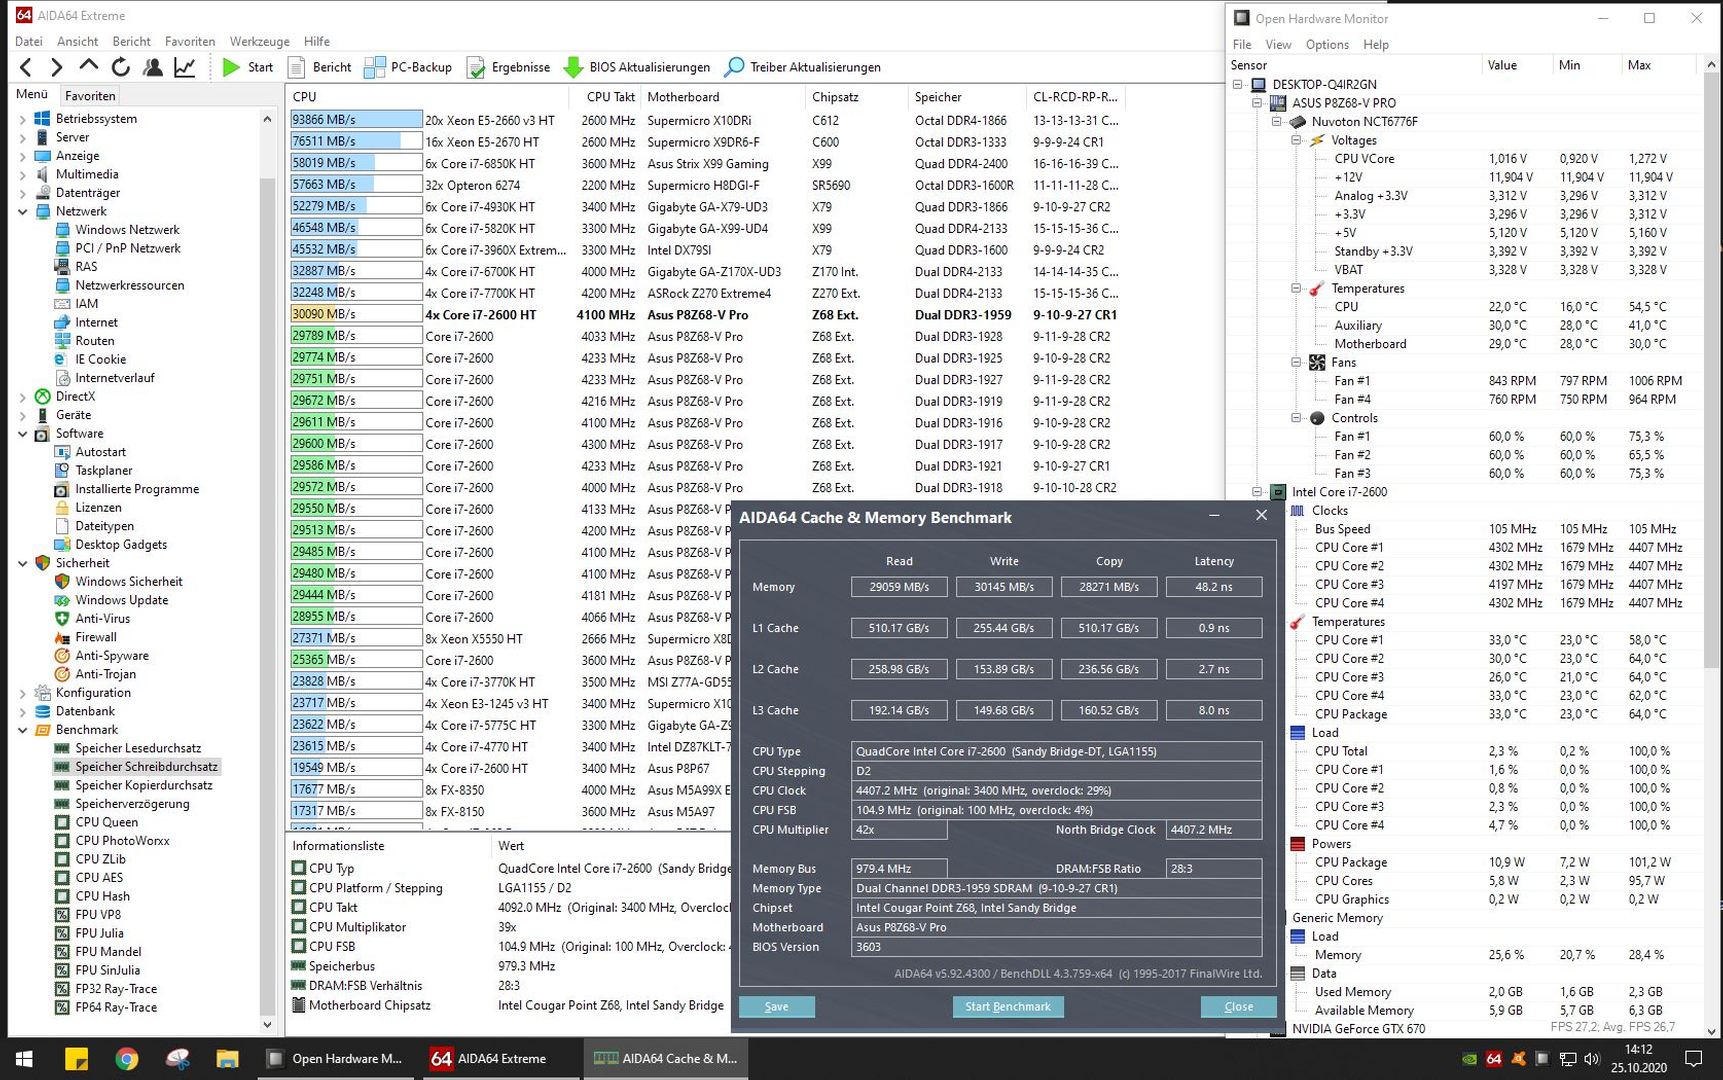The width and height of the screenshot is (1723, 1080).
Task: Click Memory Read value field 29059 MB/s
Action: pyautogui.click(x=899, y=587)
